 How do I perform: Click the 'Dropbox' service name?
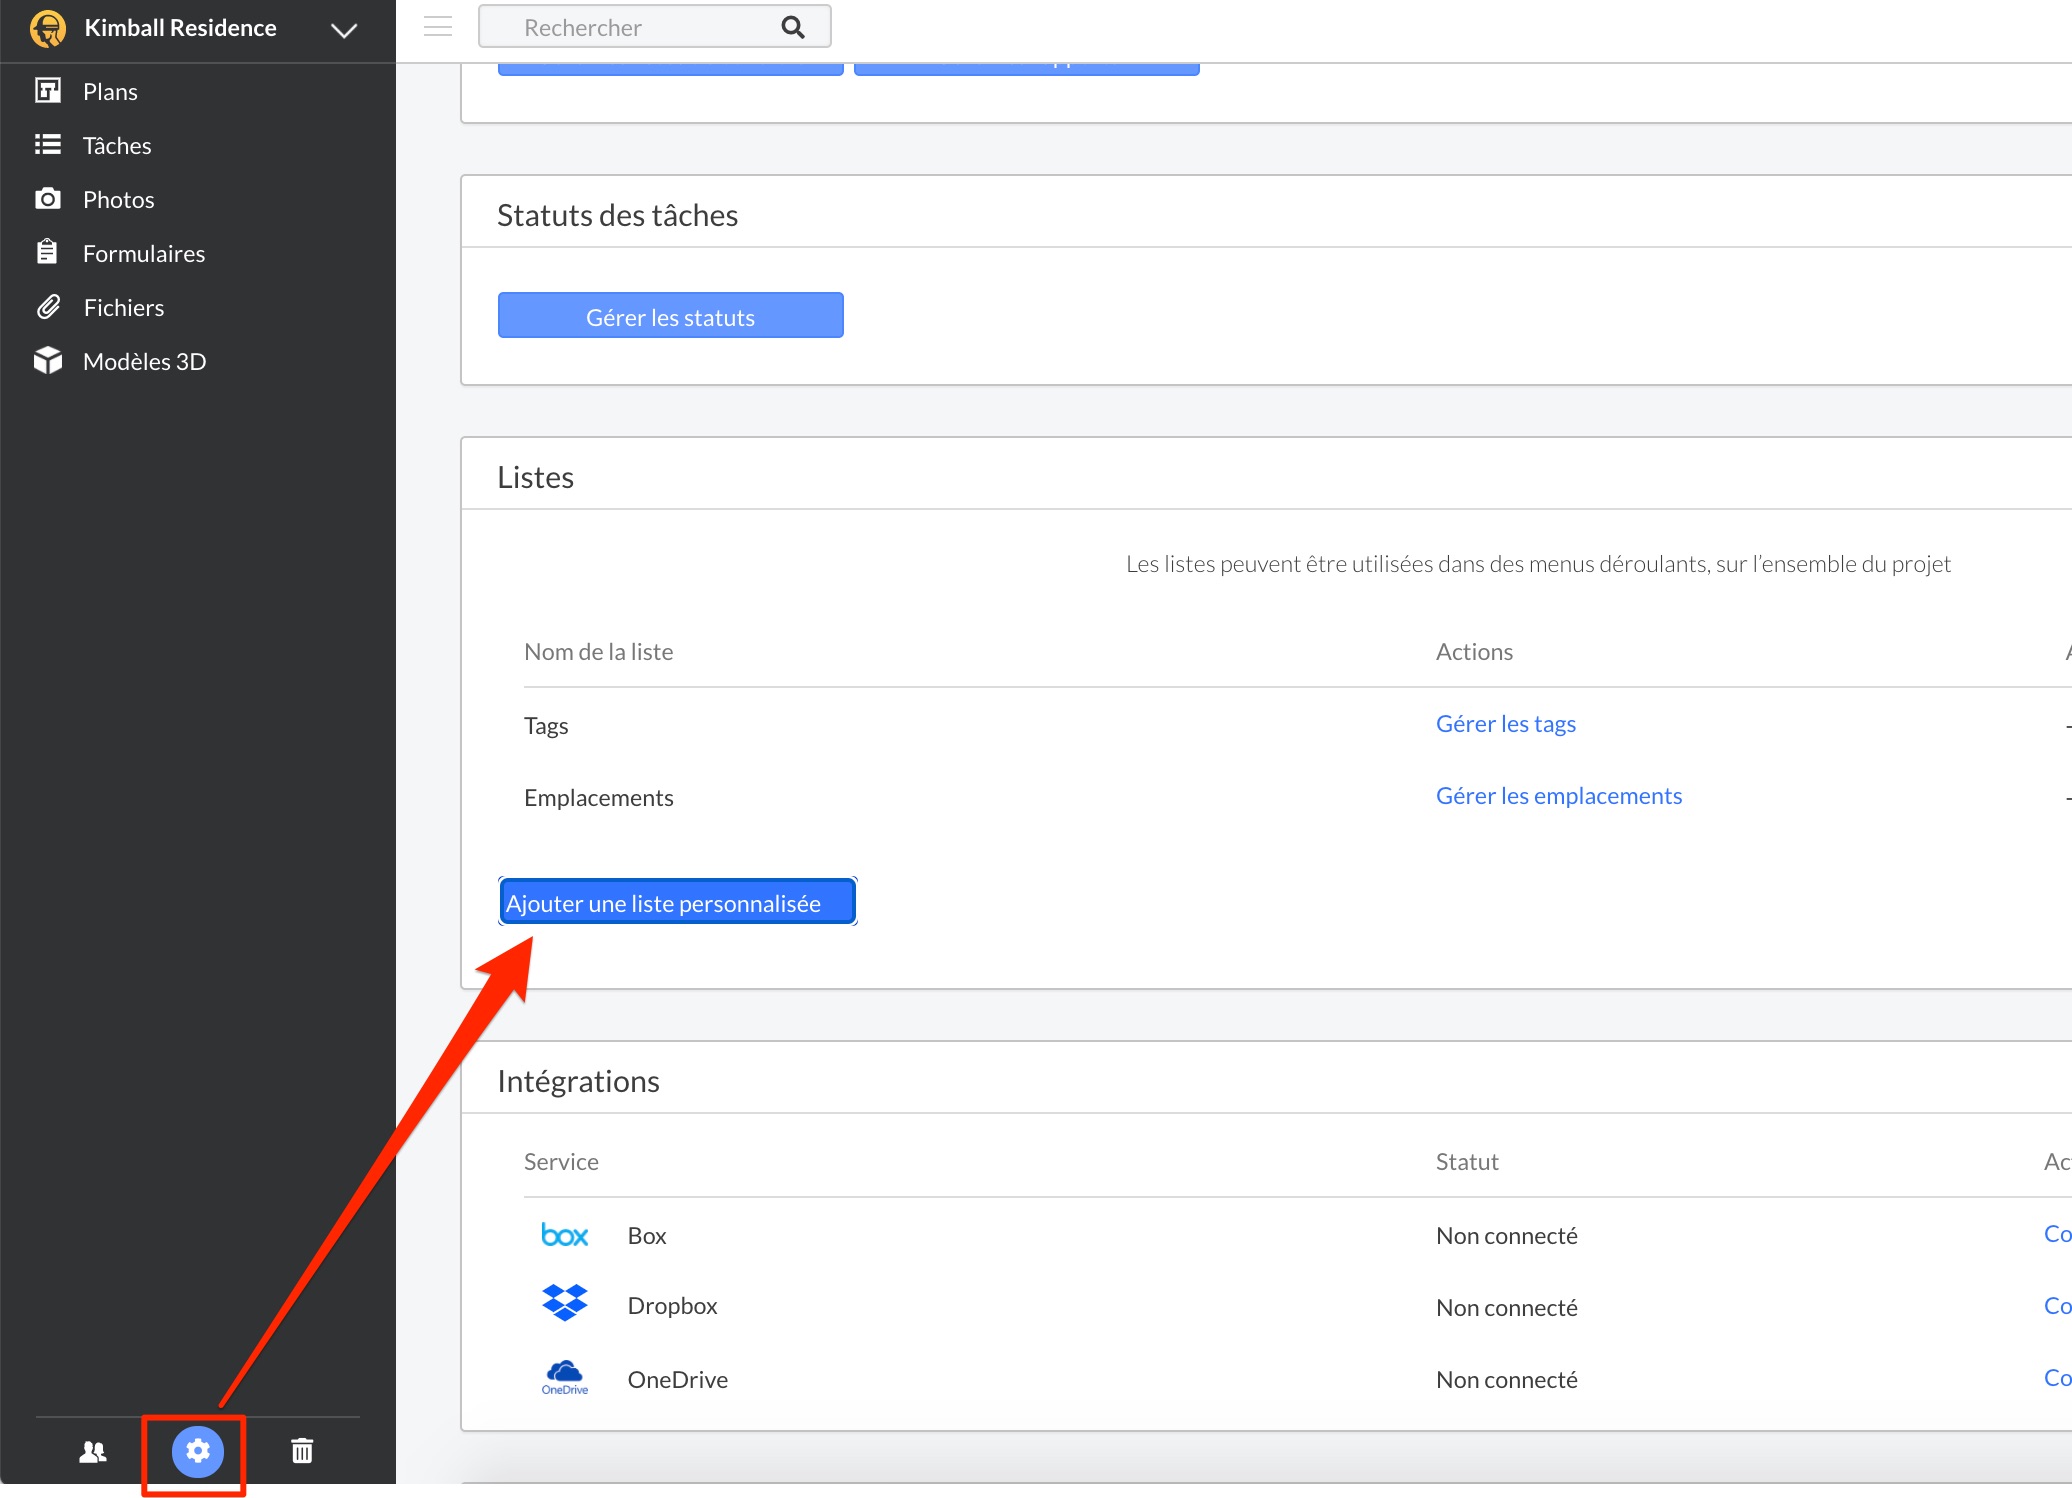coord(672,1305)
